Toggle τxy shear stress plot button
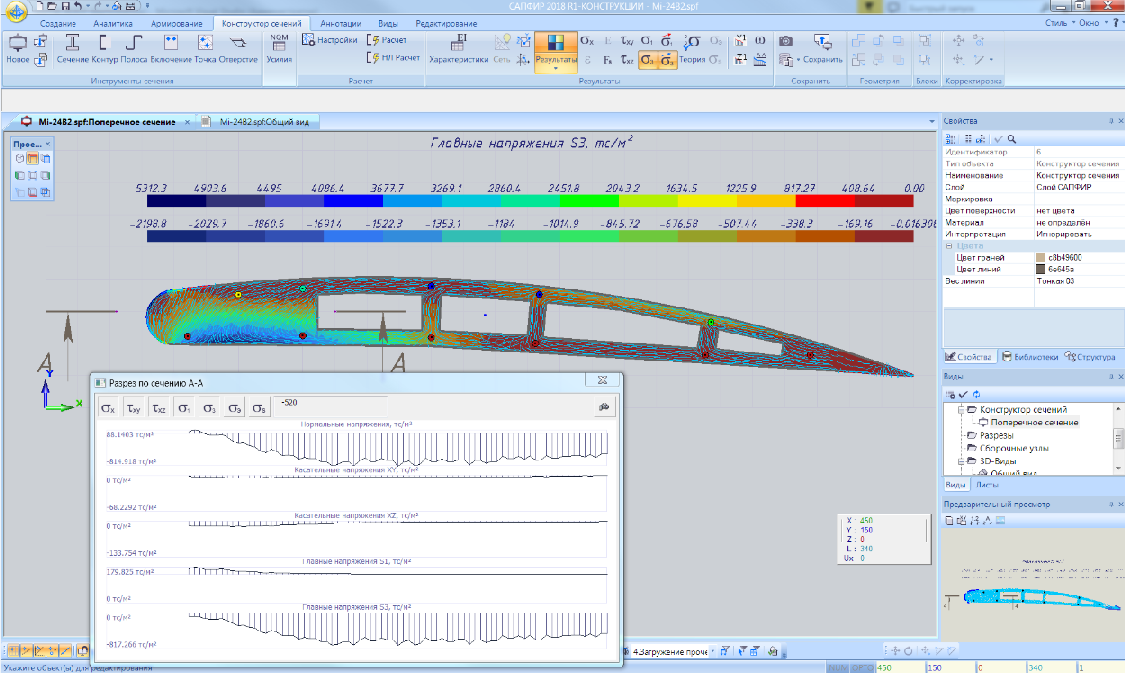This screenshot has width=1125, height=673. coord(133,408)
